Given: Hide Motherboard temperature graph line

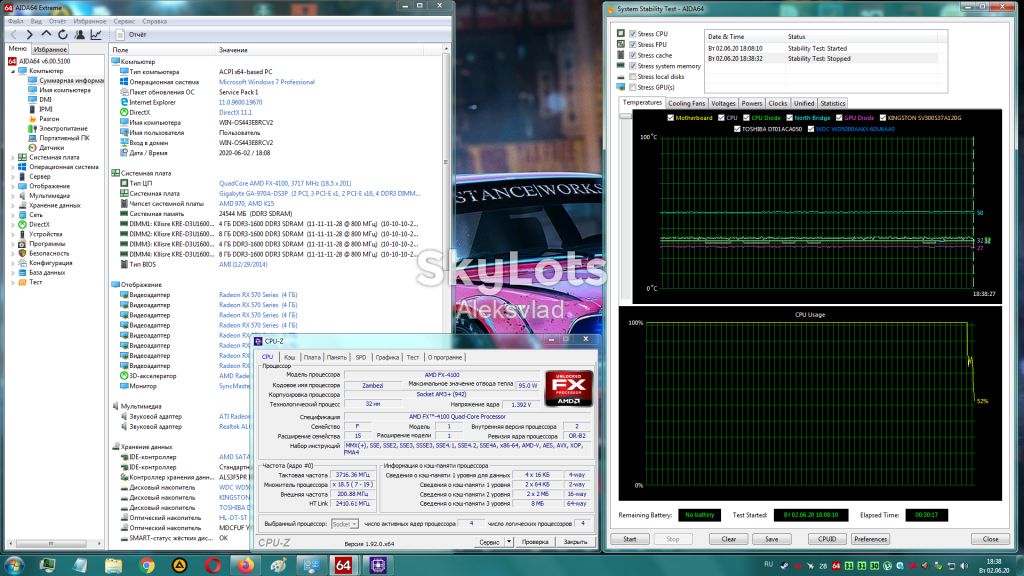Looking at the screenshot, I should click(671, 118).
